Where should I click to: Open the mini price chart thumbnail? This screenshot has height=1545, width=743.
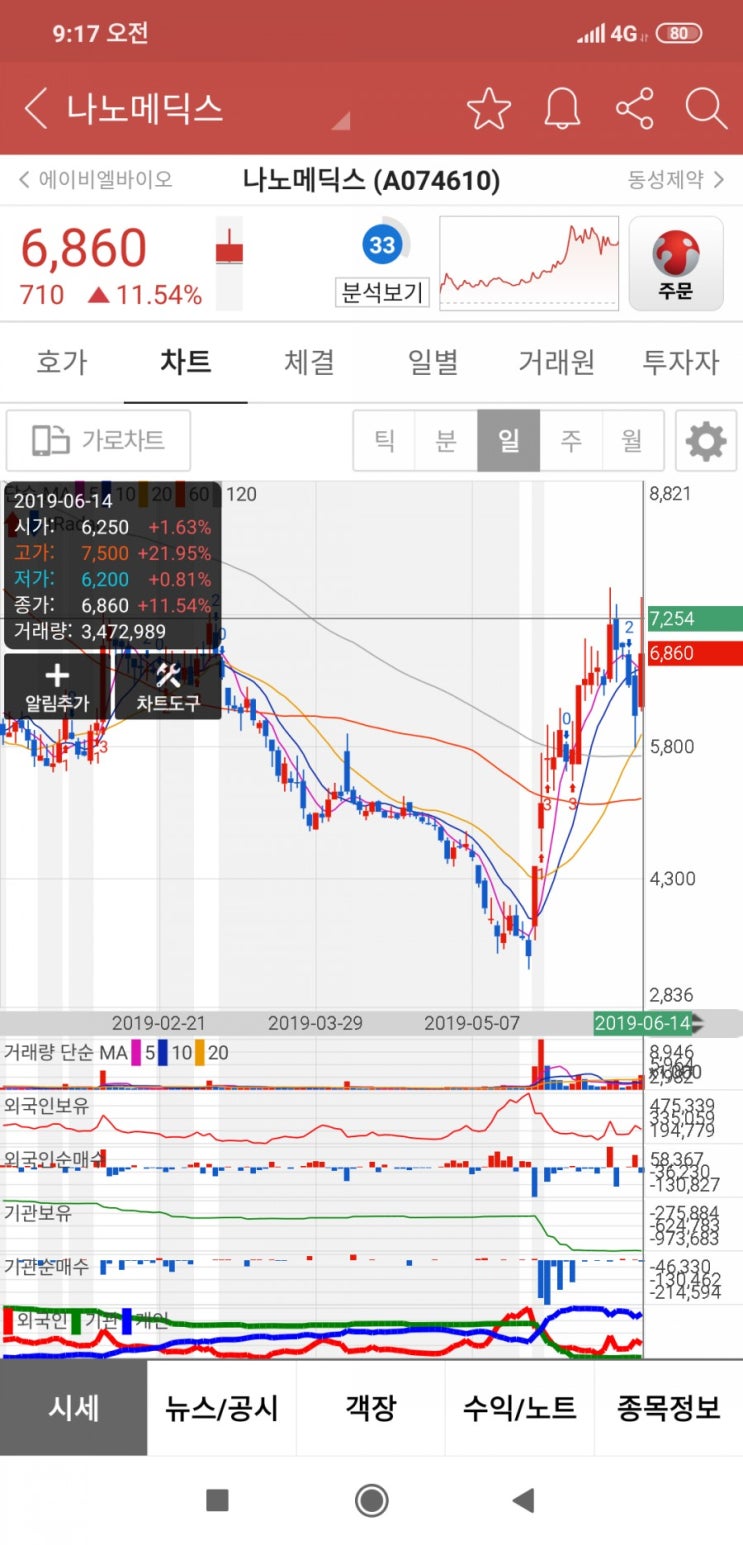coord(529,264)
